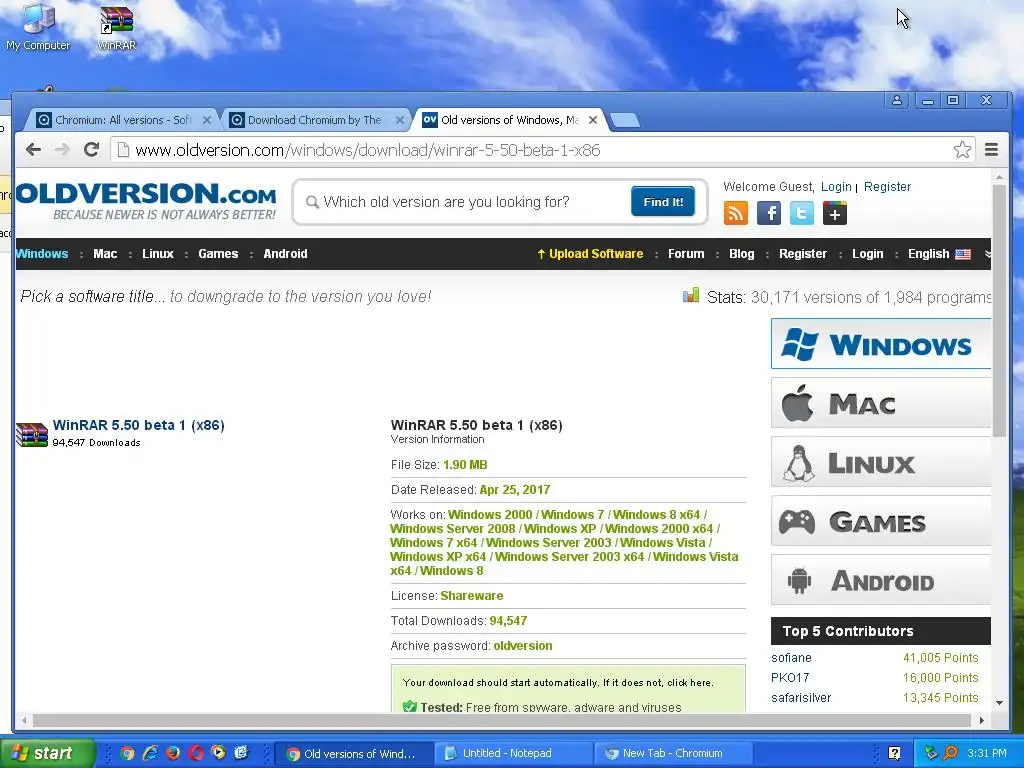Click Upload Software in nav bar
1024x768 pixels.
coord(590,254)
